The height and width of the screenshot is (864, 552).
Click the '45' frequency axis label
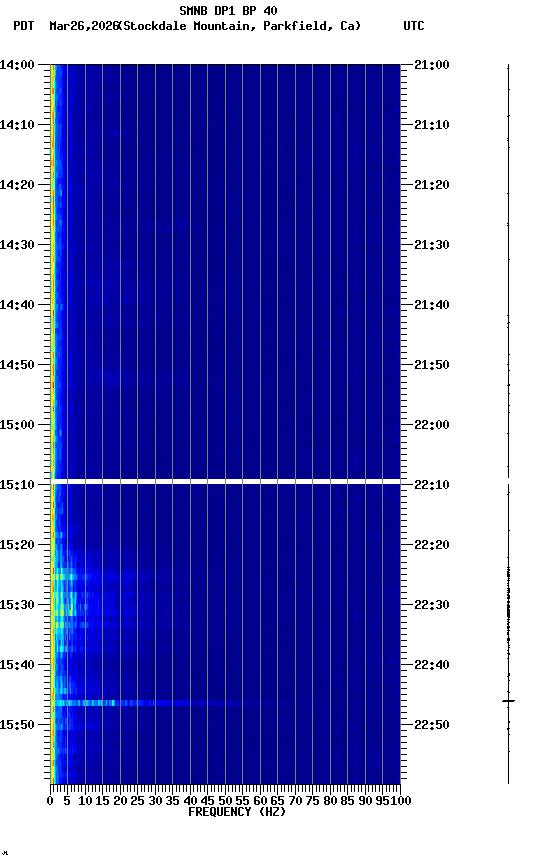coord(207,801)
